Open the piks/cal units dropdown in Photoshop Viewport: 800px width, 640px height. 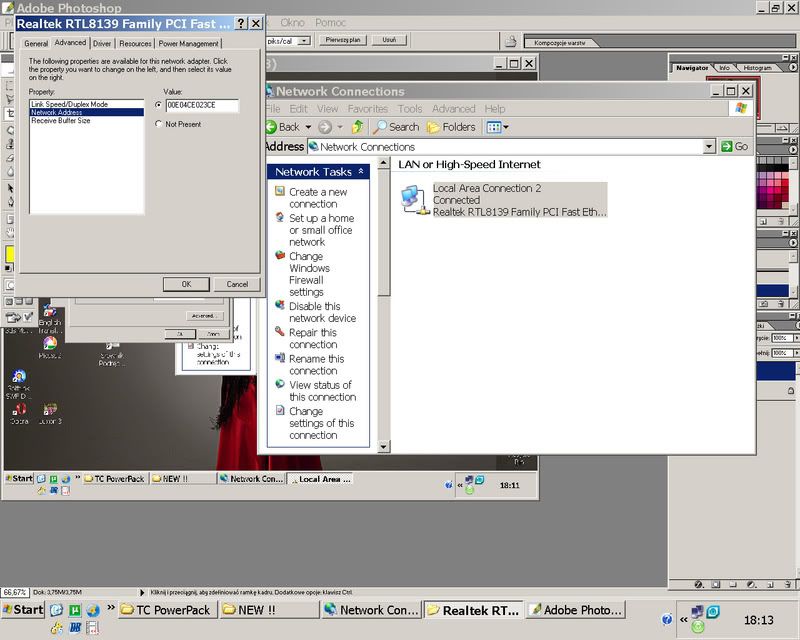[x=304, y=41]
